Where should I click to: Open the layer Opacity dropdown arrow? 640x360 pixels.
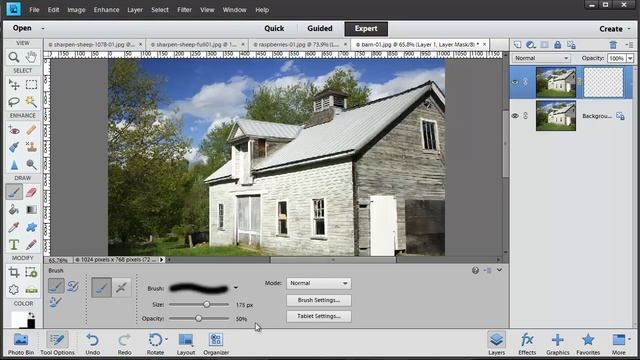(x=630, y=58)
